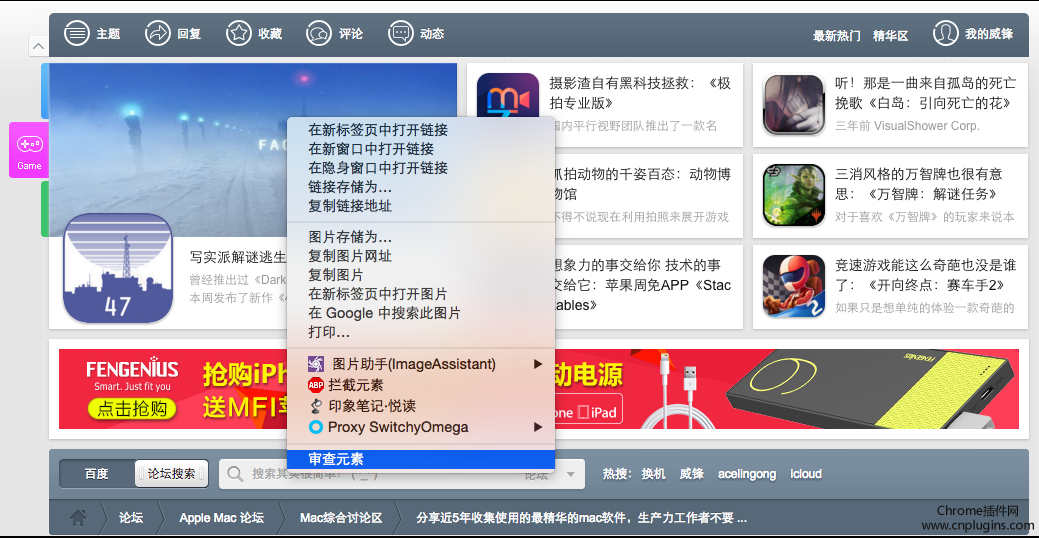Click hot search term 威锋
This screenshot has width=1039, height=538.
pos(691,474)
